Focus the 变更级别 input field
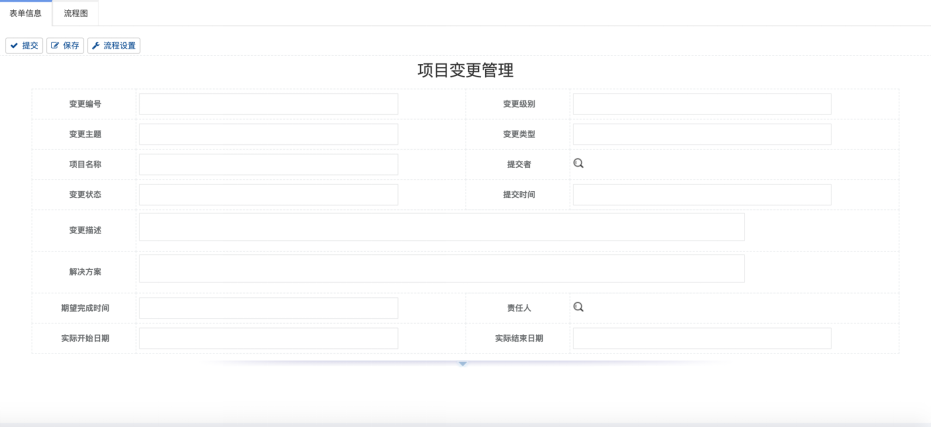Screen dimensions: 931x428 702,104
